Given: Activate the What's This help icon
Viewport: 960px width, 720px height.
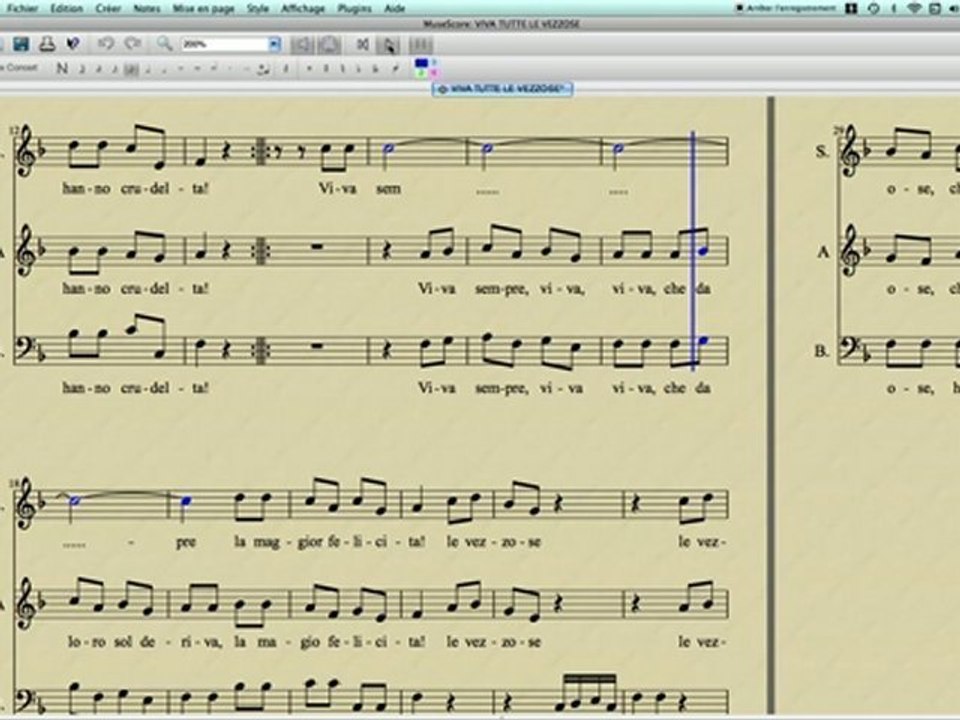Looking at the screenshot, I should click(73, 44).
